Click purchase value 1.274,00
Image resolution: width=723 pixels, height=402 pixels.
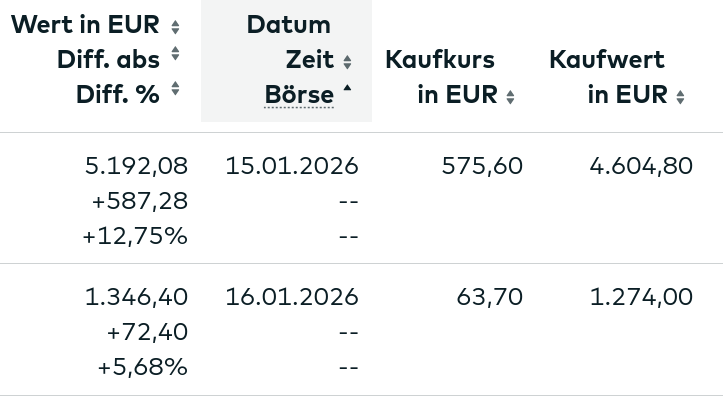click(641, 297)
